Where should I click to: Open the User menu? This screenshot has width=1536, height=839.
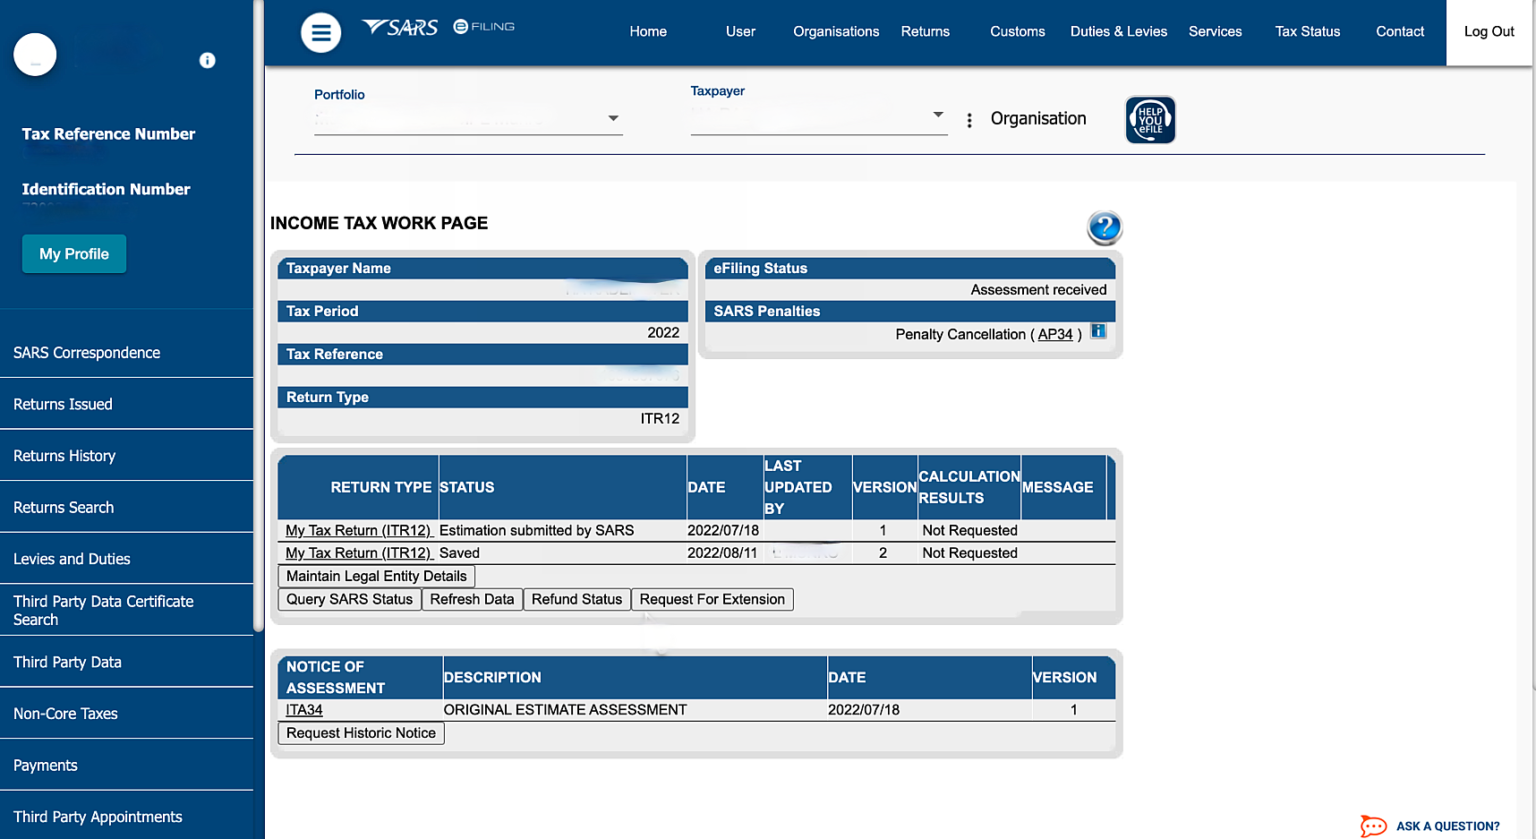pos(740,32)
